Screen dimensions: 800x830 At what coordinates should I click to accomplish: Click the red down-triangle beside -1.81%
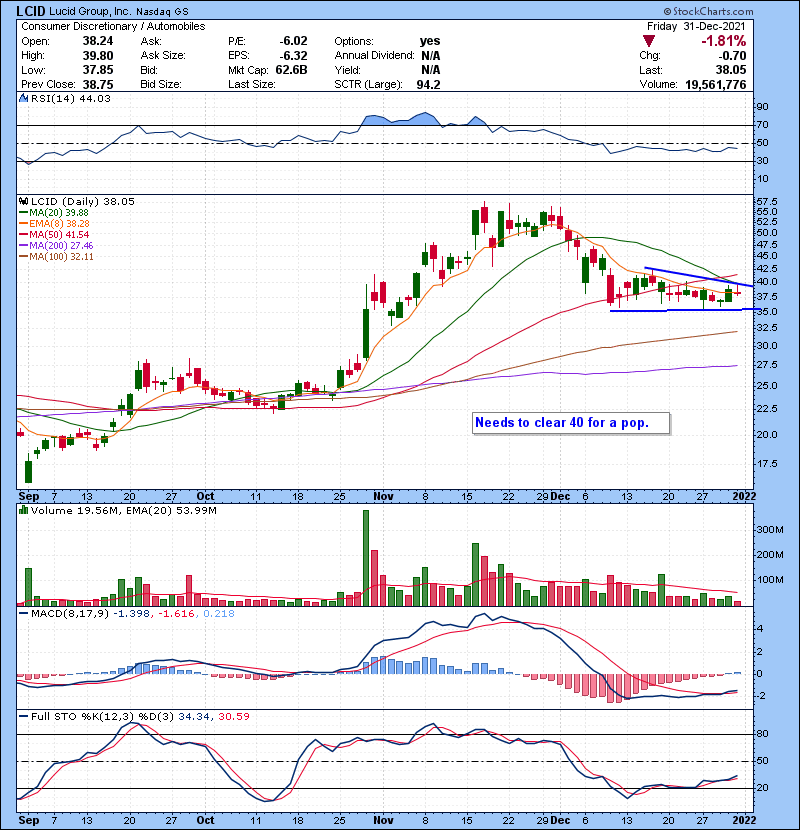[x=649, y=41]
